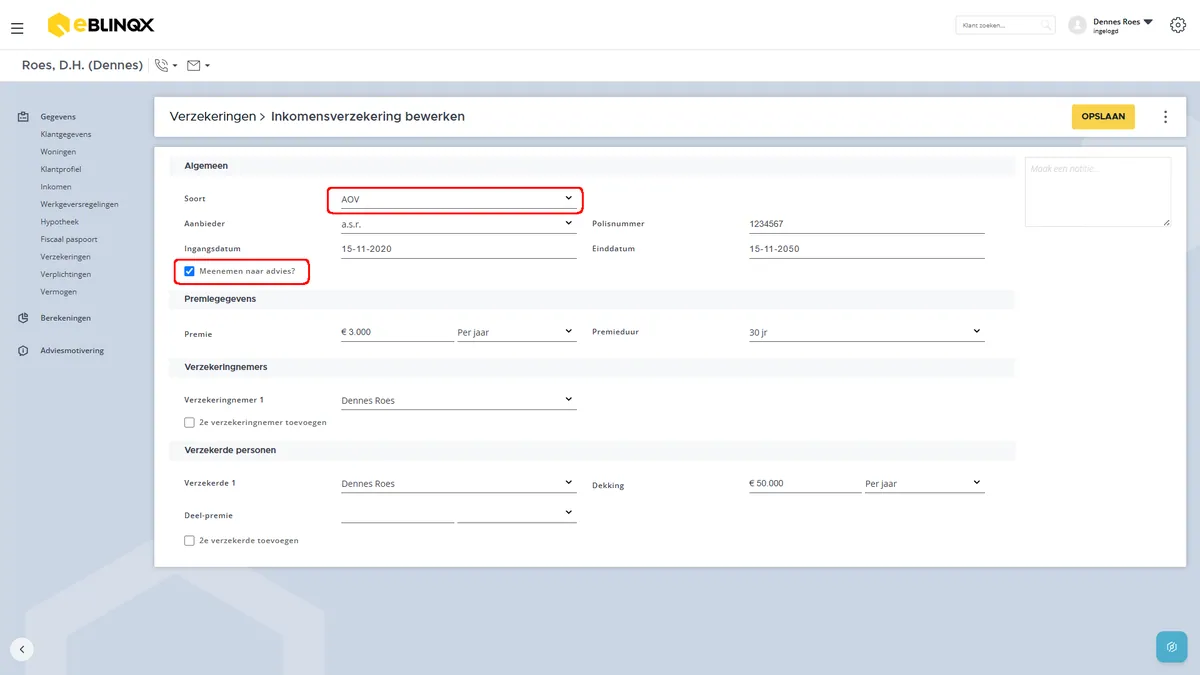The height and width of the screenshot is (675, 1200).
Task: Go to Vermogen in the sidebar
Action: [x=58, y=292]
